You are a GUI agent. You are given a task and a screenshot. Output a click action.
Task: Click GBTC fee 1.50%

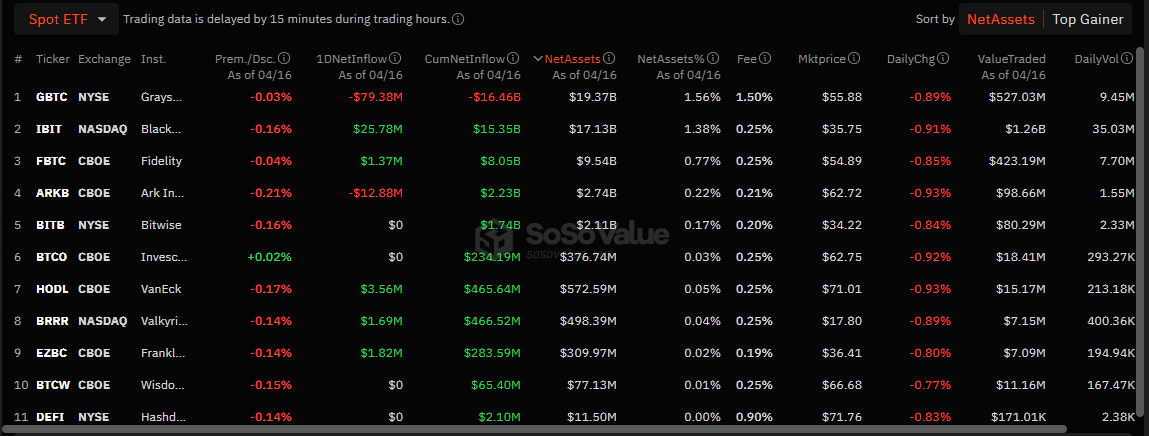click(x=754, y=97)
